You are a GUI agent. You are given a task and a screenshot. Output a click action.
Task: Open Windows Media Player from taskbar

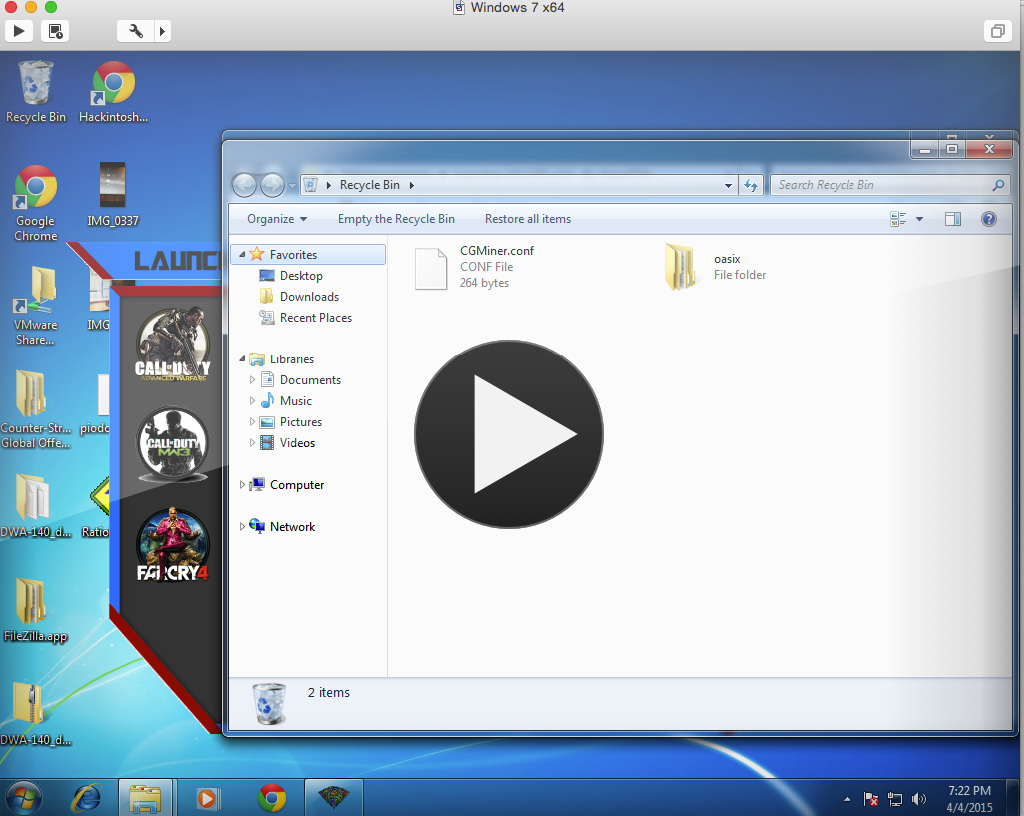[207, 798]
